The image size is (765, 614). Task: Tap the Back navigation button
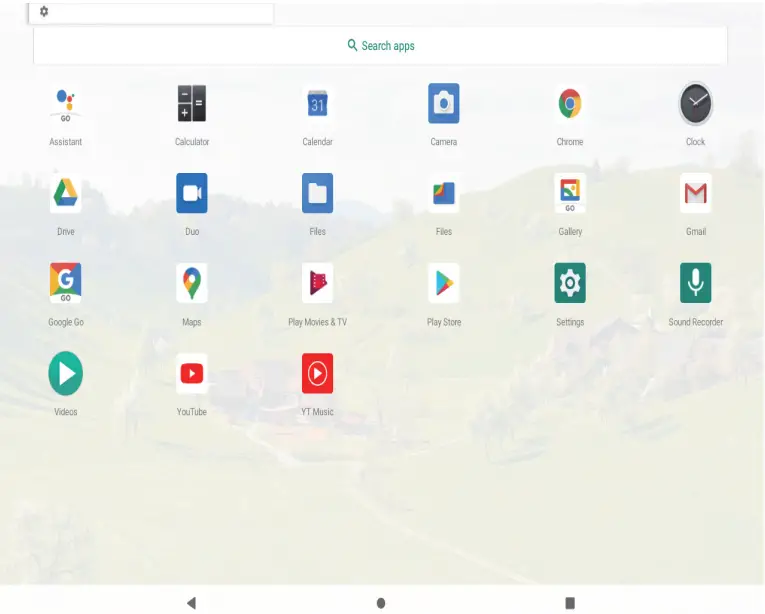click(x=191, y=603)
